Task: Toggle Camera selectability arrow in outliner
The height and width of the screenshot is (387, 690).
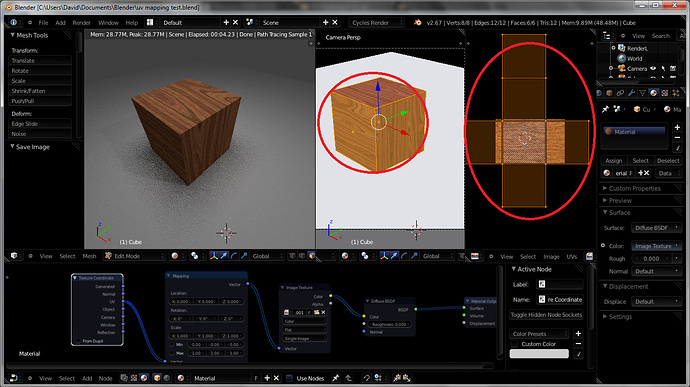Action: click(x=663, y=68)
